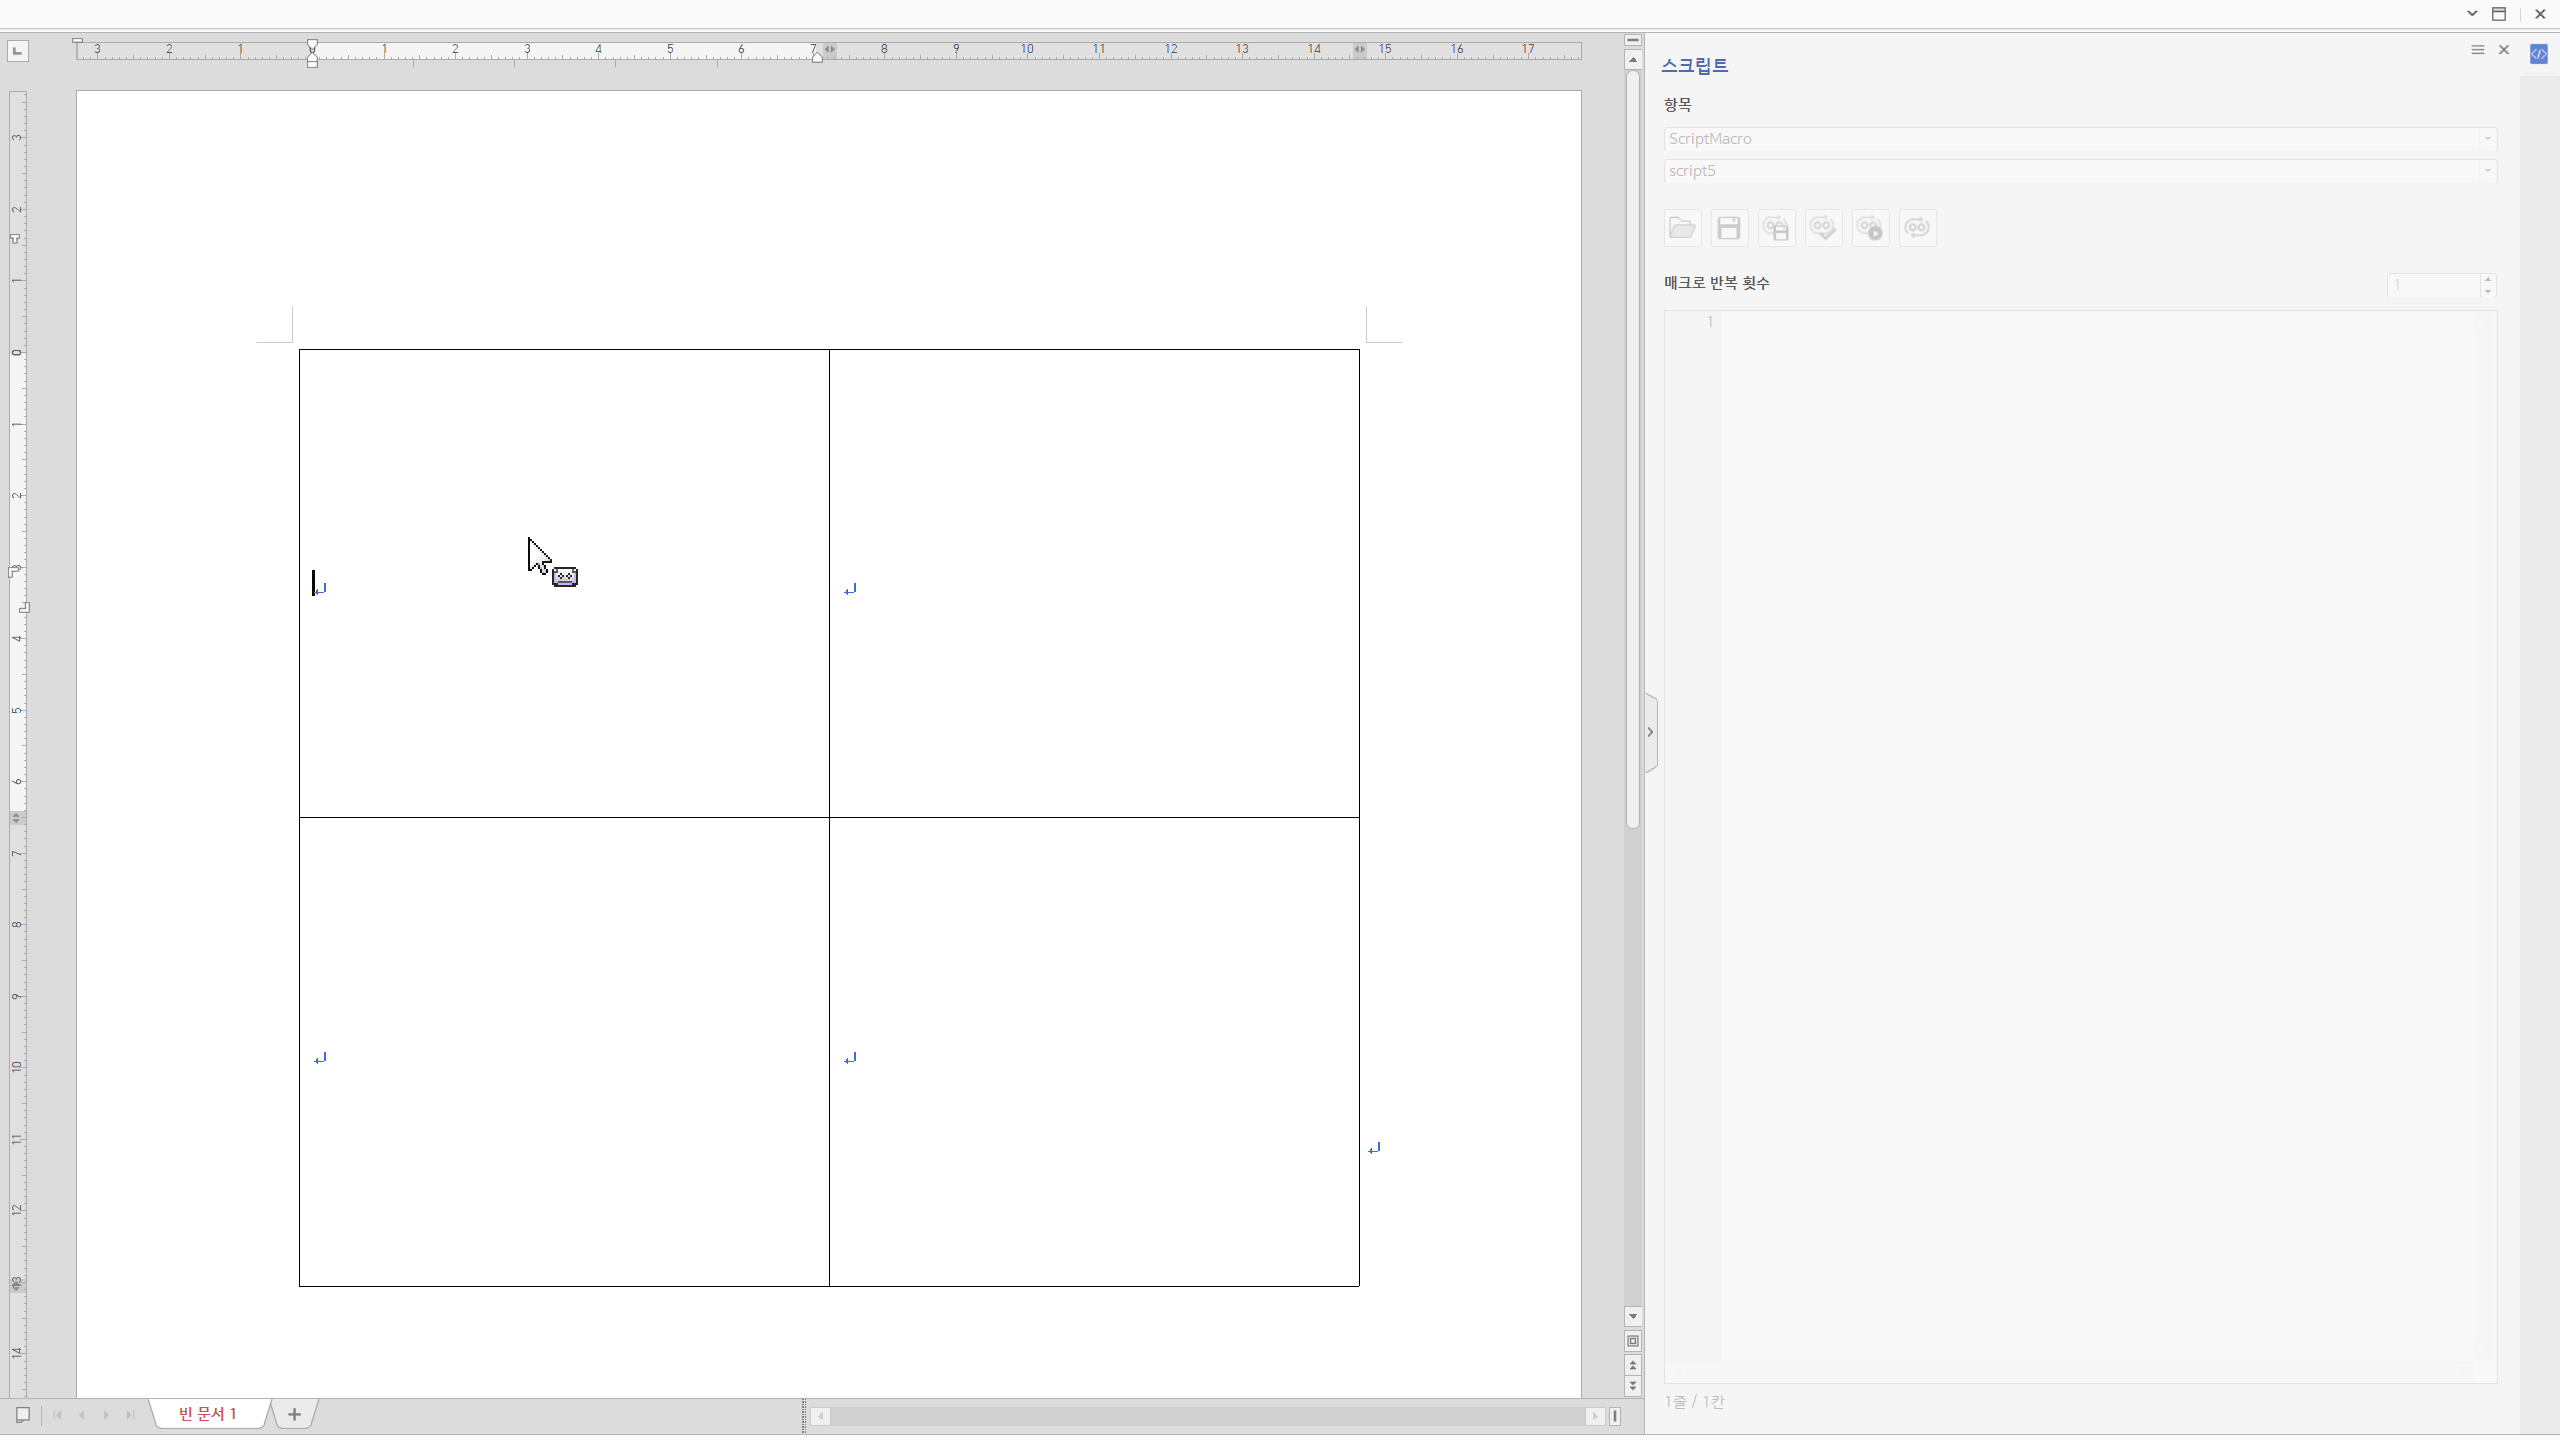This screenshot has height=1440, width=2560.
Task: Increase the macro repeat count
Action: coord(2488,279)
